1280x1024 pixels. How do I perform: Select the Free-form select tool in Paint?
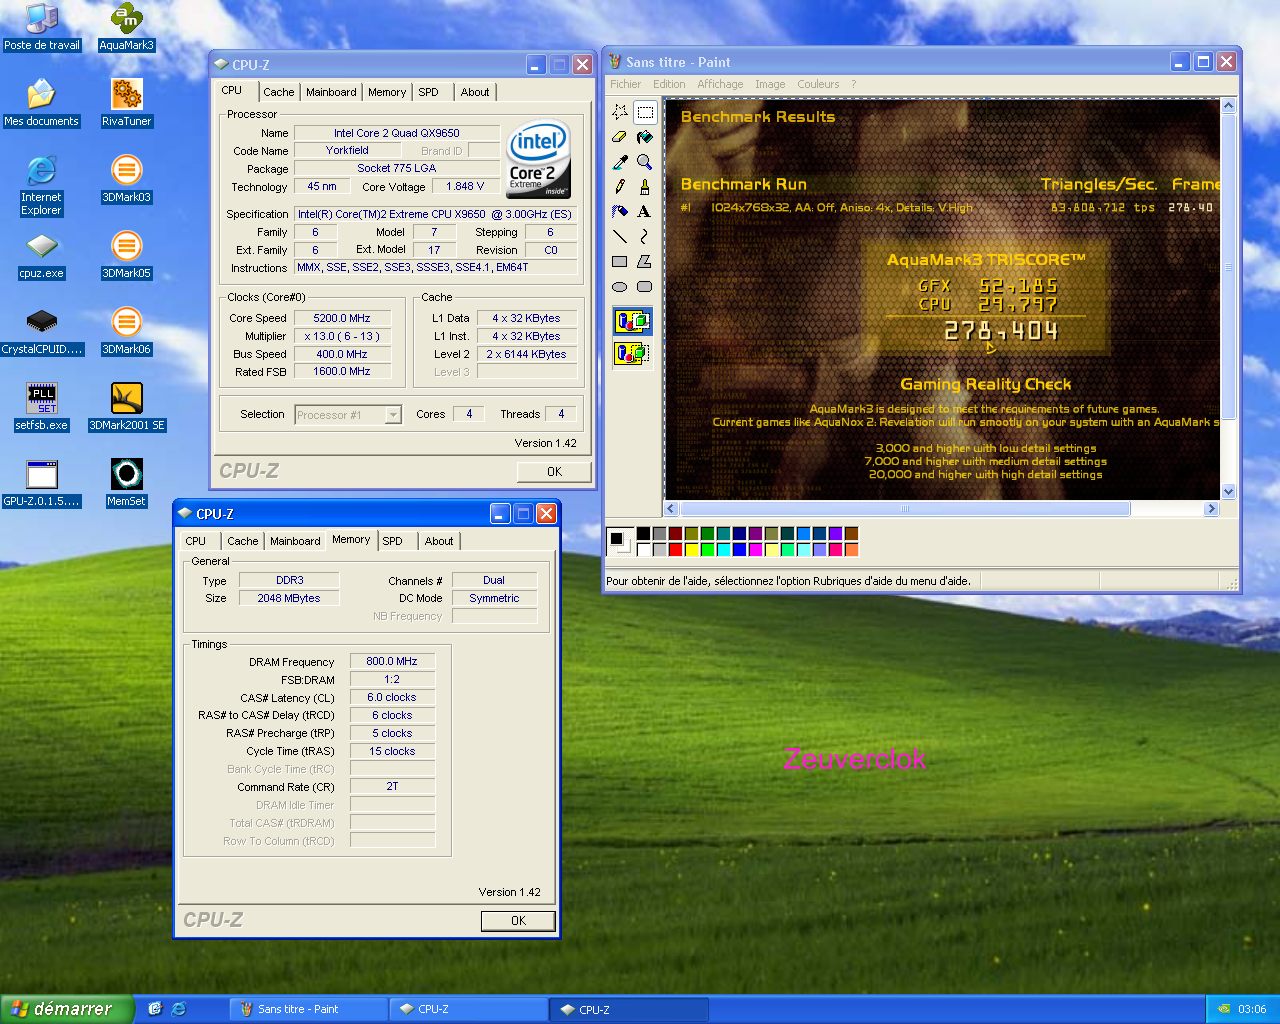(x=620, y=111)
